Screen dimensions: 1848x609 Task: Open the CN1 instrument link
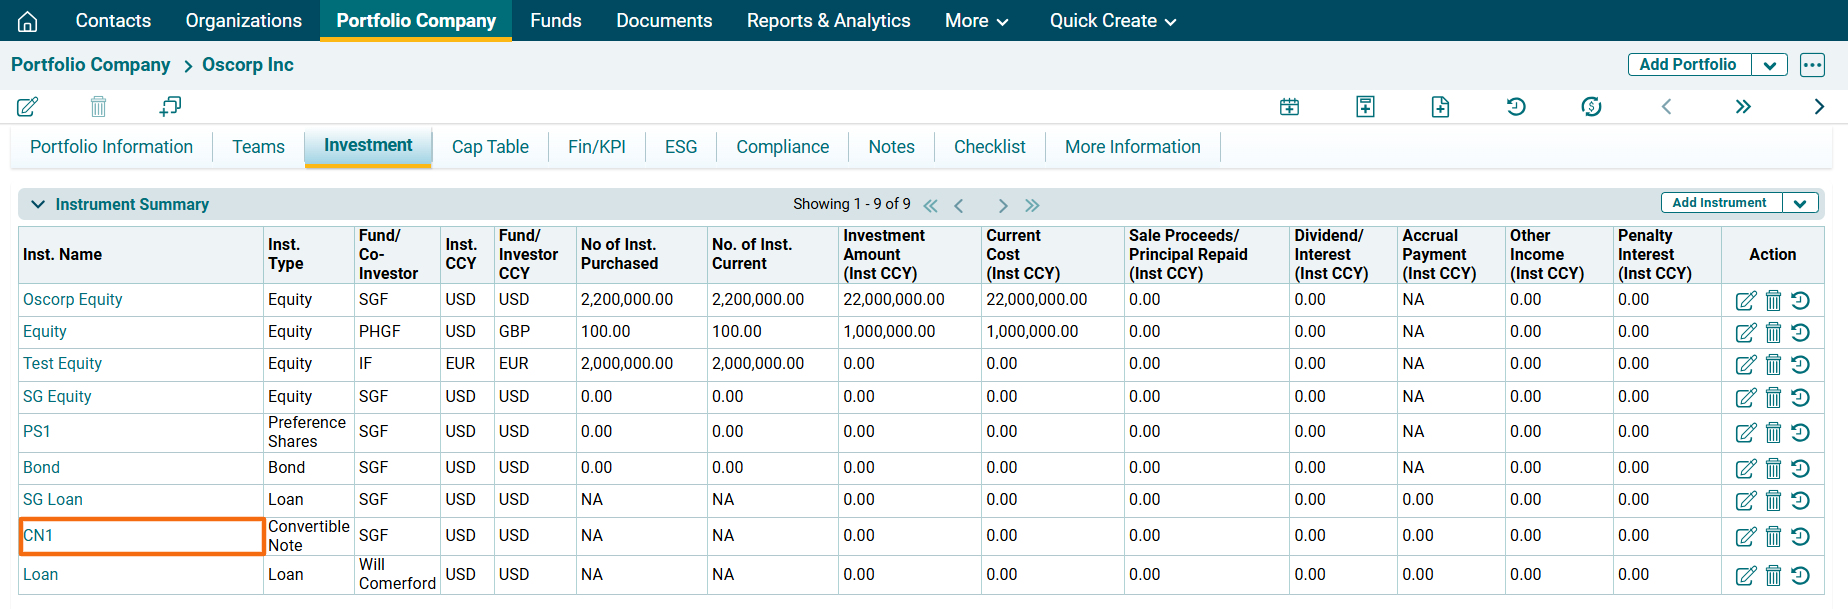pyautogui.click(x=38, y=536)
